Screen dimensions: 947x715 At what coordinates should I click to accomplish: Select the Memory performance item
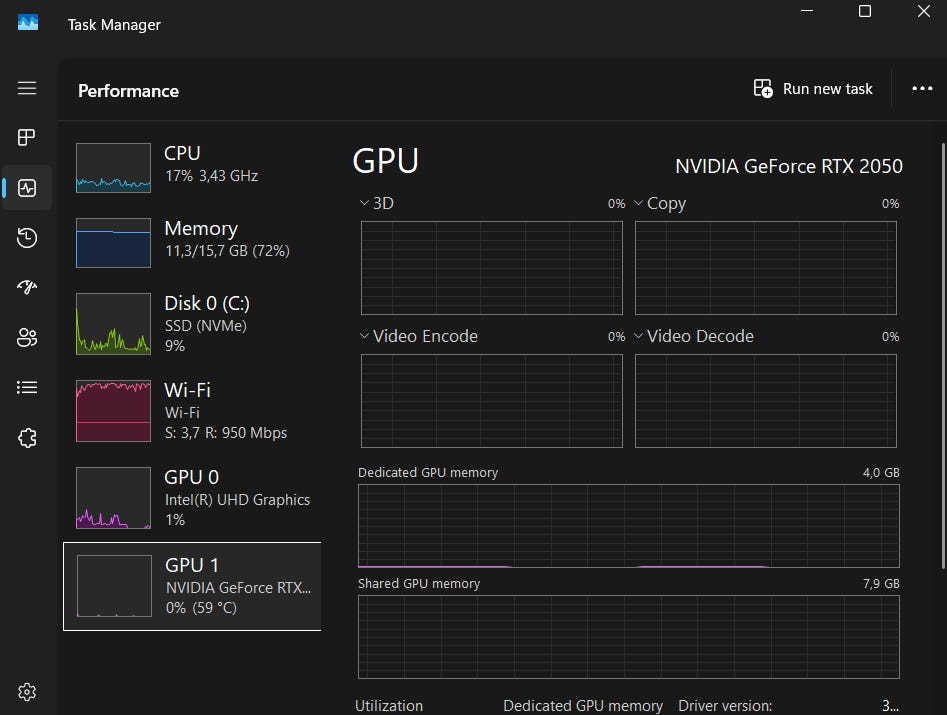pos(192,242)
